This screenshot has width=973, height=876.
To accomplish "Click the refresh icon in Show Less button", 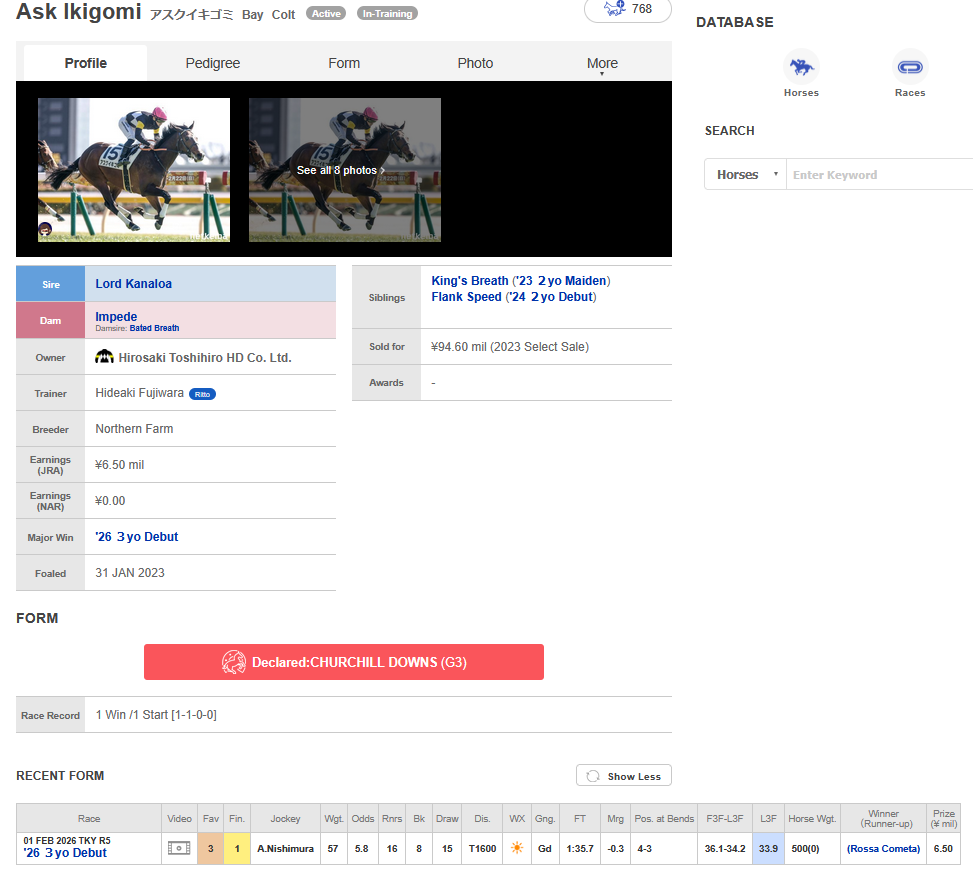I will [x=593, y=776].
